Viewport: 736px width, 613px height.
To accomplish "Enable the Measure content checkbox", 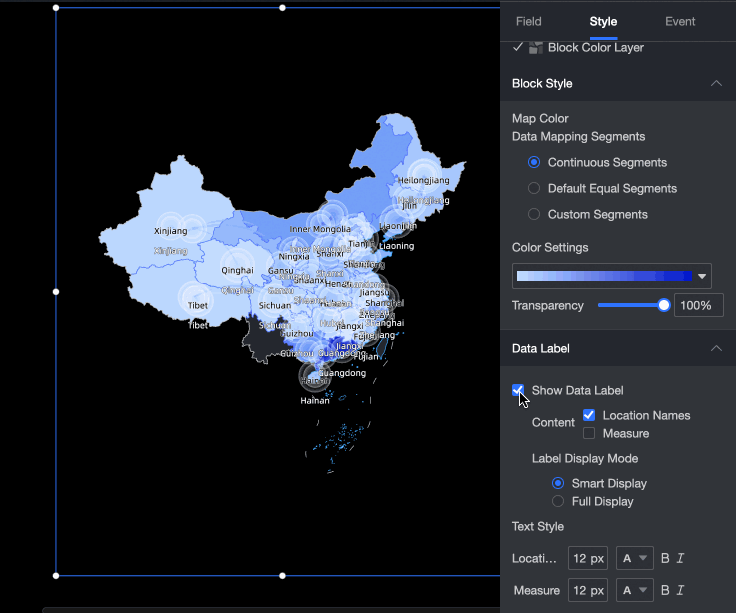I will (x=589, y=433).
